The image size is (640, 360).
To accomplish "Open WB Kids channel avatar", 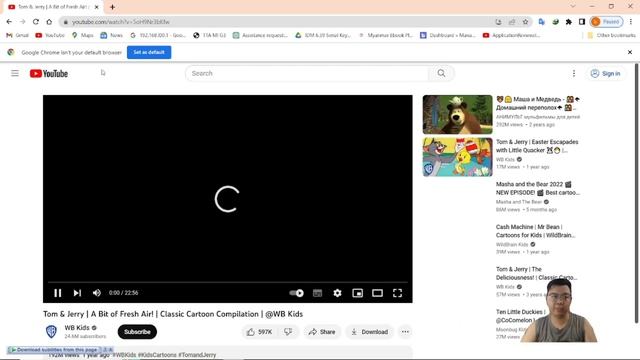I will tap(51, 331).
